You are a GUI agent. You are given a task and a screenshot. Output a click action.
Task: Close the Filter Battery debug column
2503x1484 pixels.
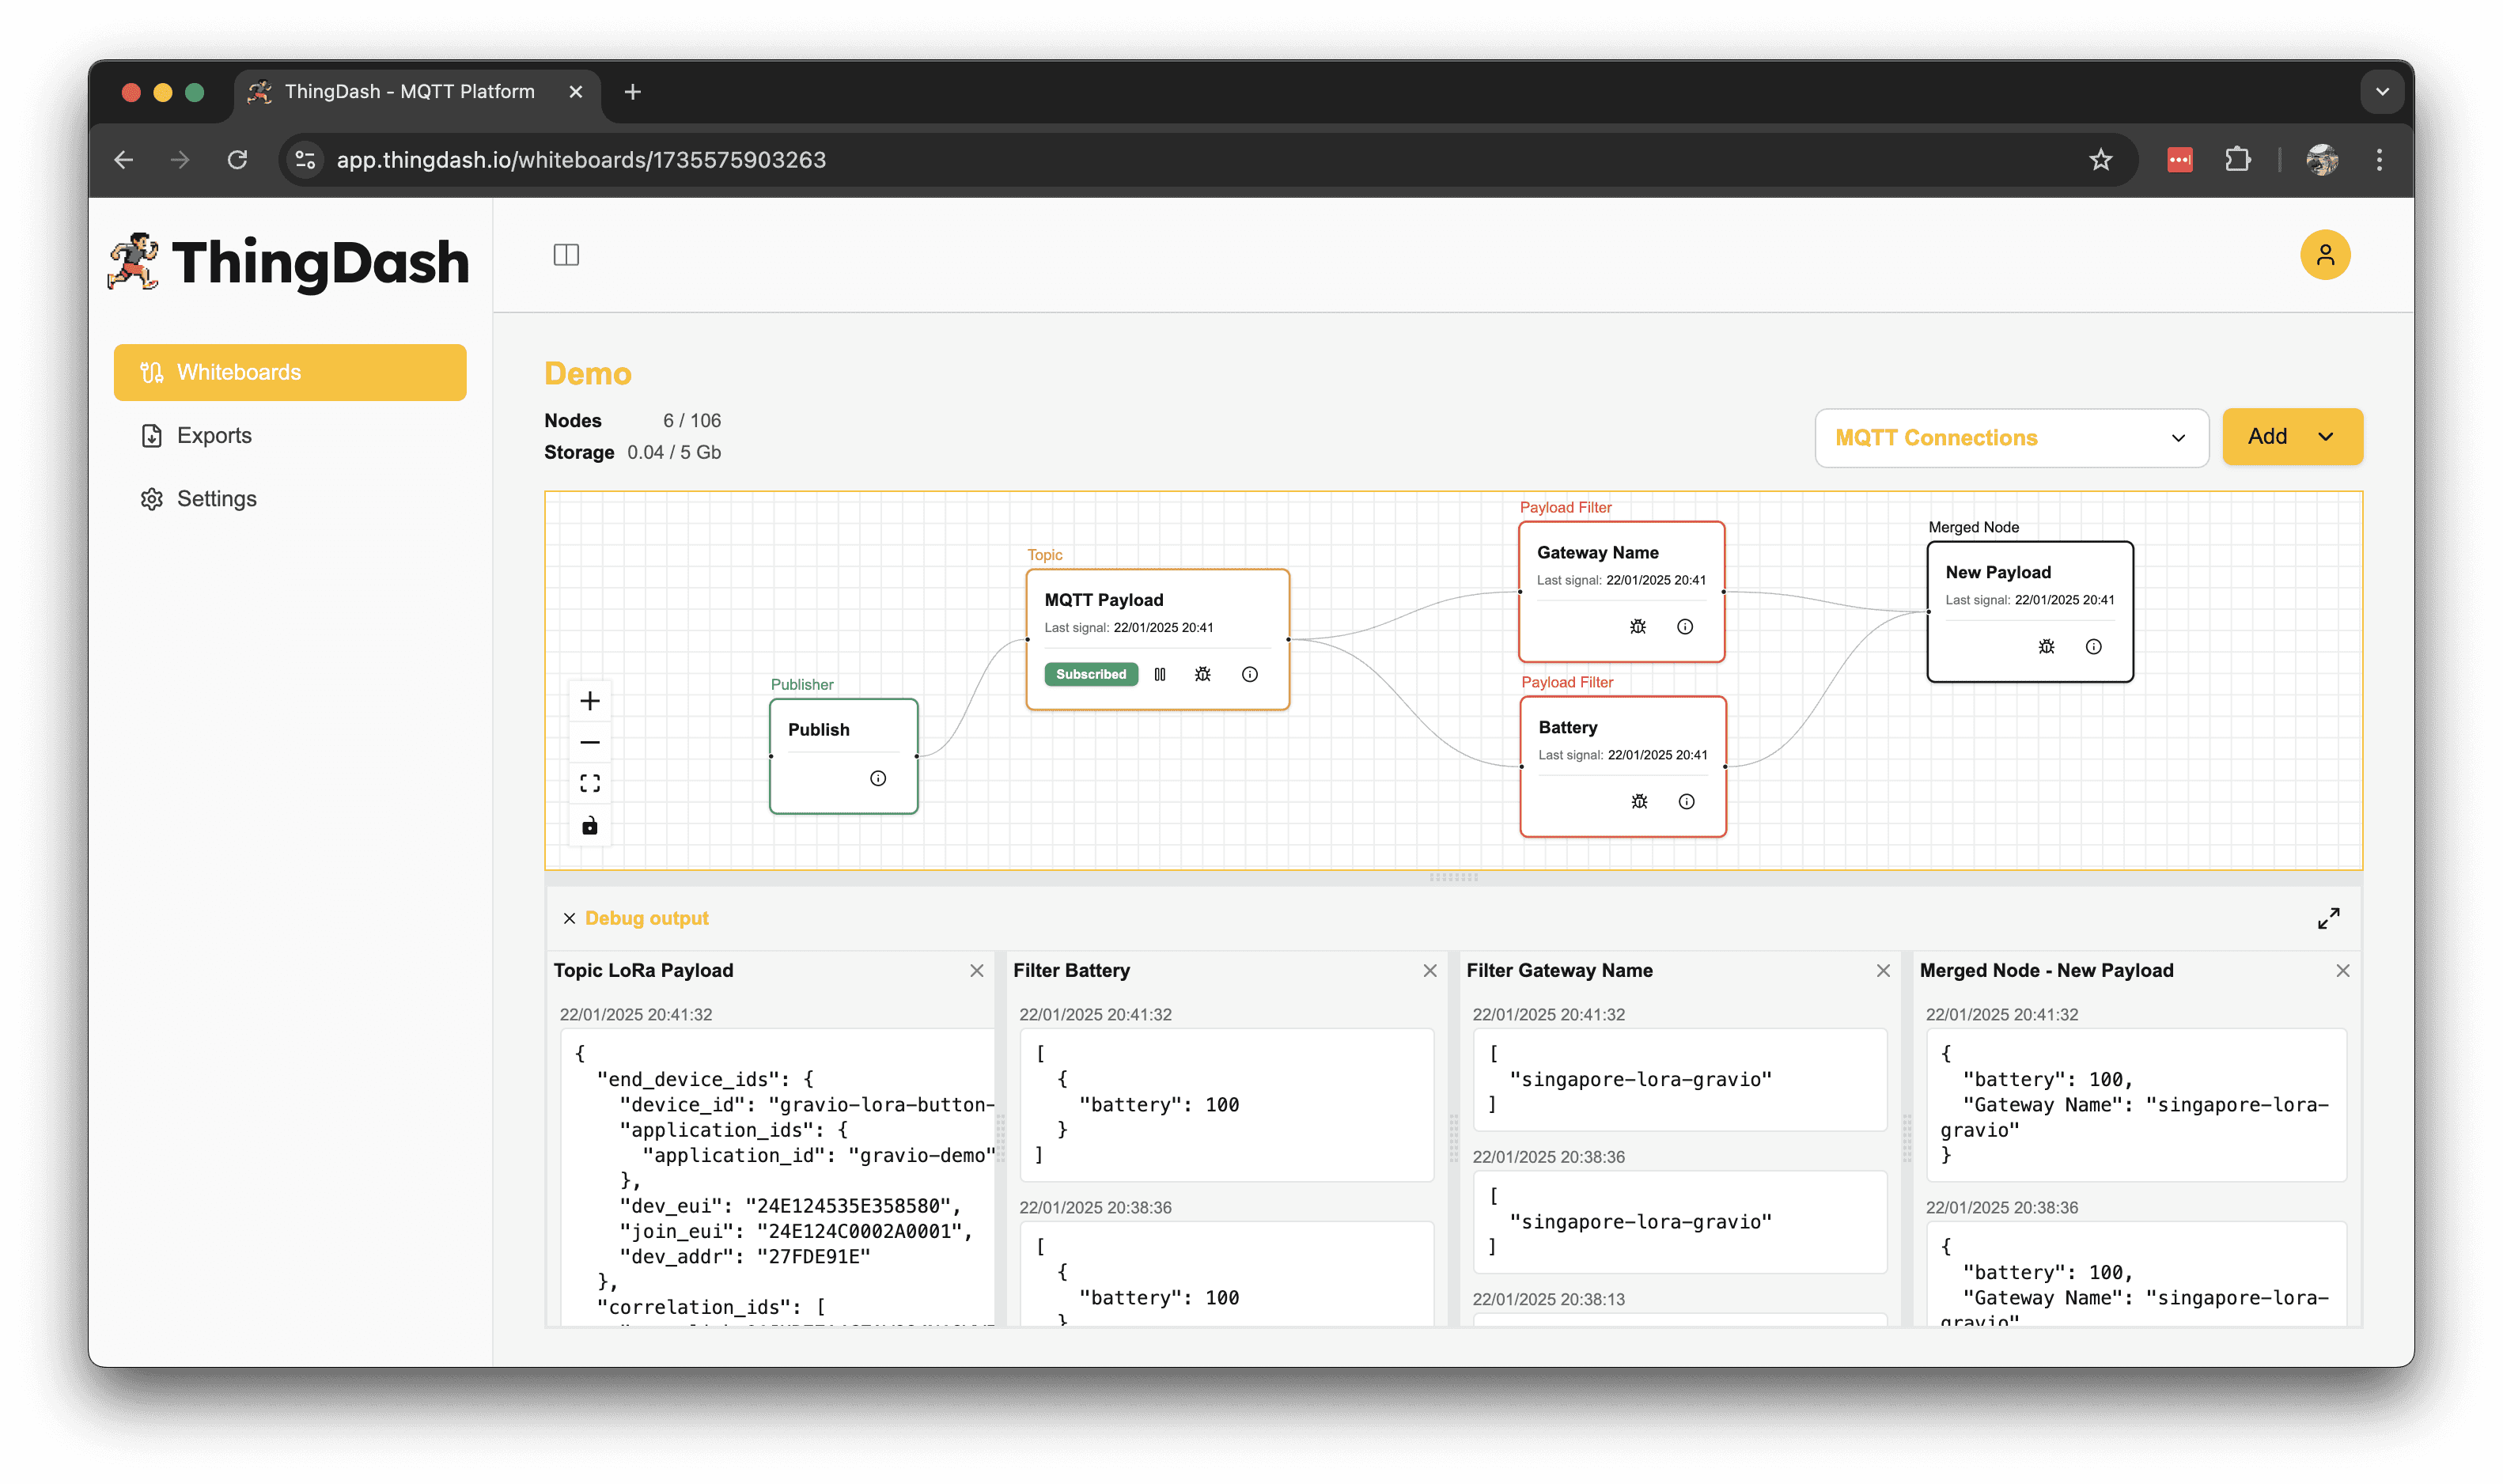[1429, 970]
